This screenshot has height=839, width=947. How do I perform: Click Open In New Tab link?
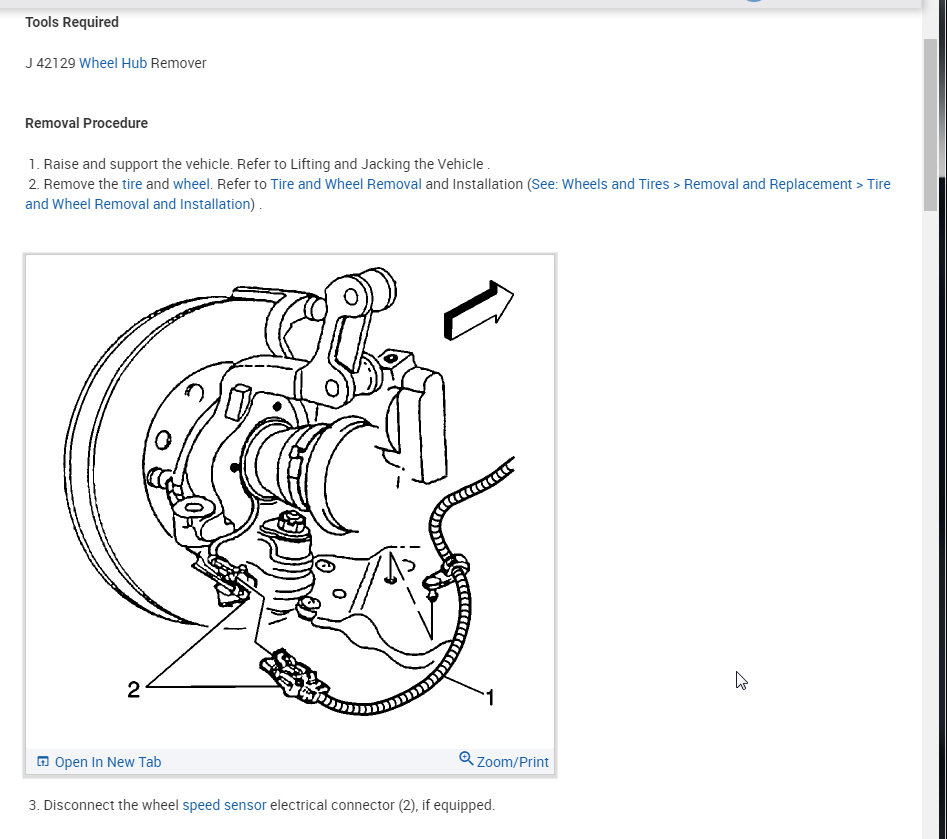(108, 762)
